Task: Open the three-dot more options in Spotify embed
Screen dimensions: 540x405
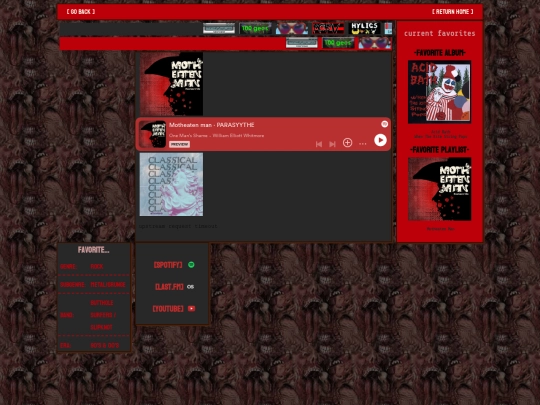Action: coord(363,144)
